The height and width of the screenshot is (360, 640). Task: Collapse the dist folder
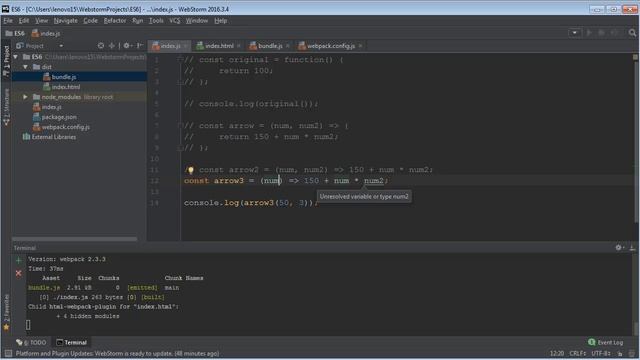26,67
